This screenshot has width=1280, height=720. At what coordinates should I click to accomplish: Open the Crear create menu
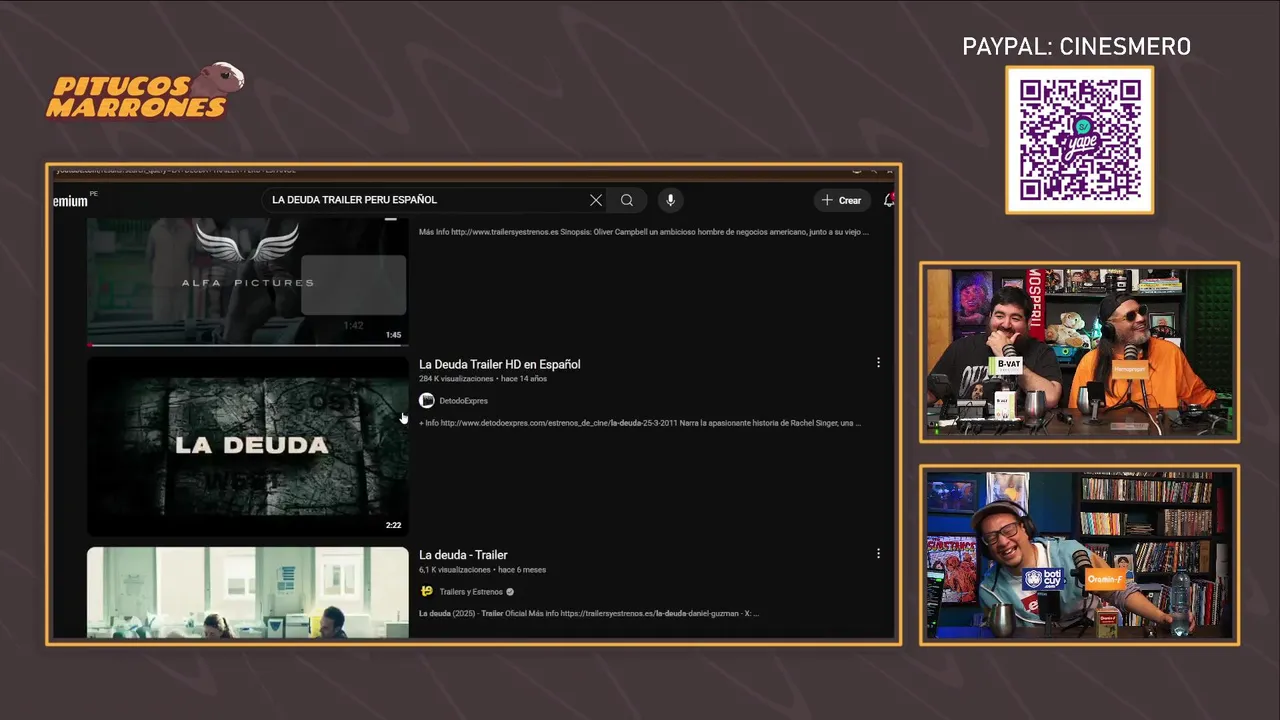click(x=842, y=200)
